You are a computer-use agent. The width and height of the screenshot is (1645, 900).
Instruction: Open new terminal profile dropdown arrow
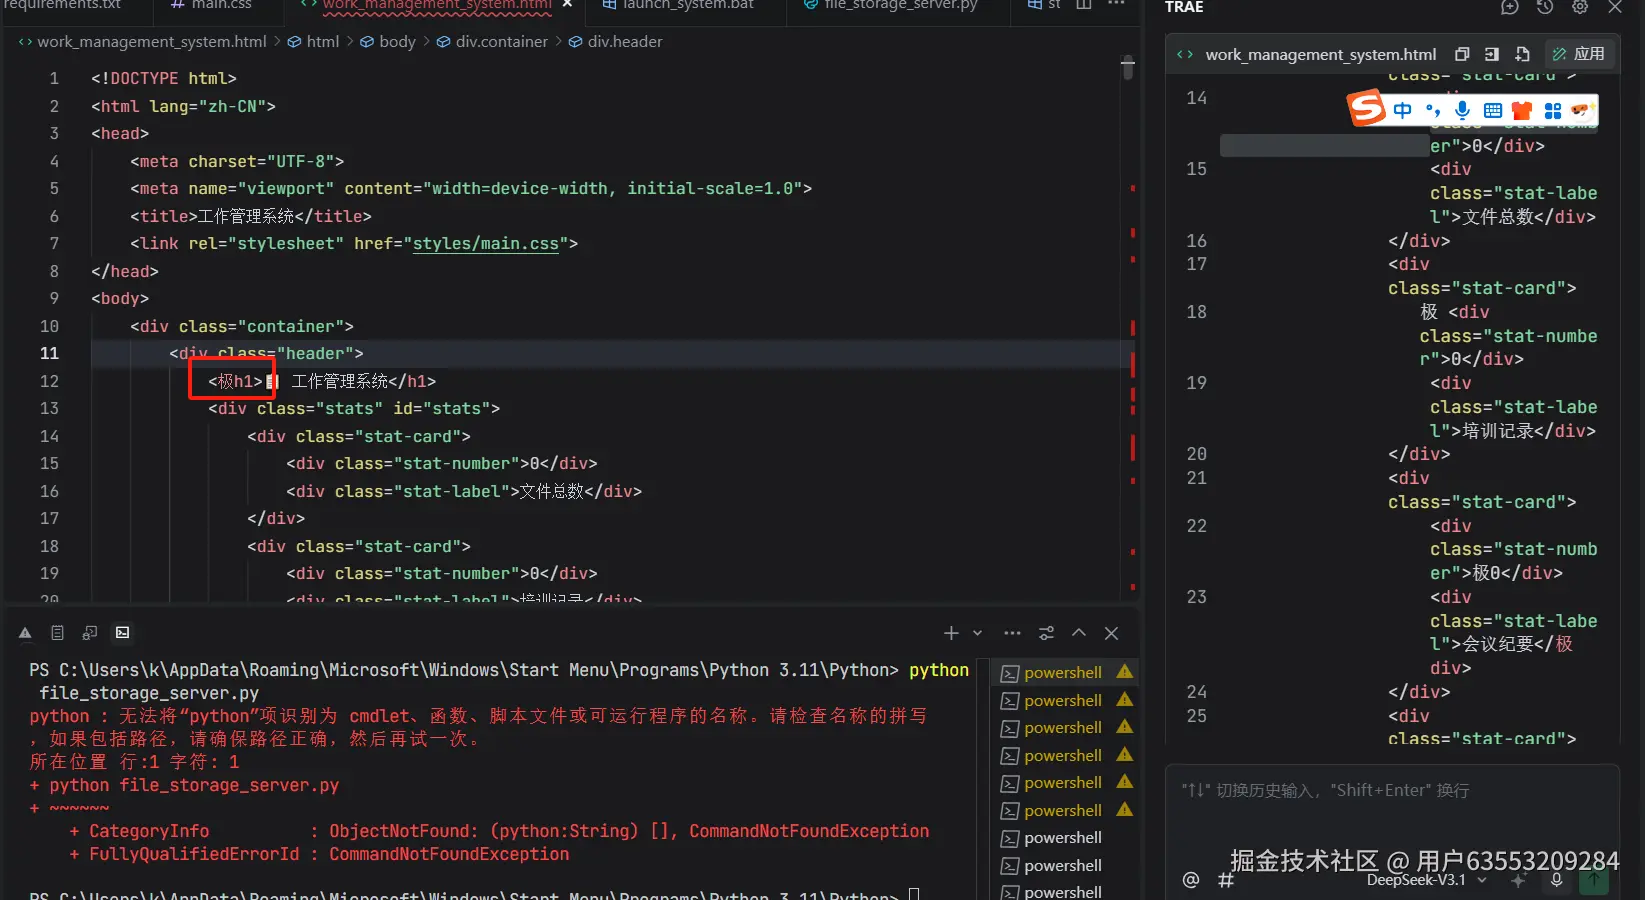coord(977,633)
